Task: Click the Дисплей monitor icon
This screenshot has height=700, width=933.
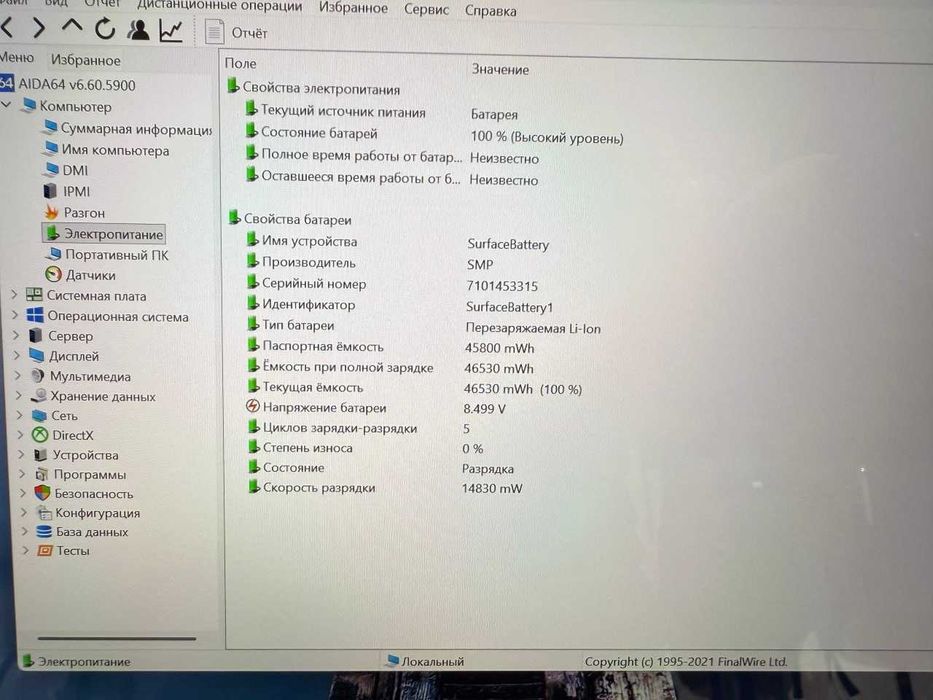Action: [x=37, y=356]
